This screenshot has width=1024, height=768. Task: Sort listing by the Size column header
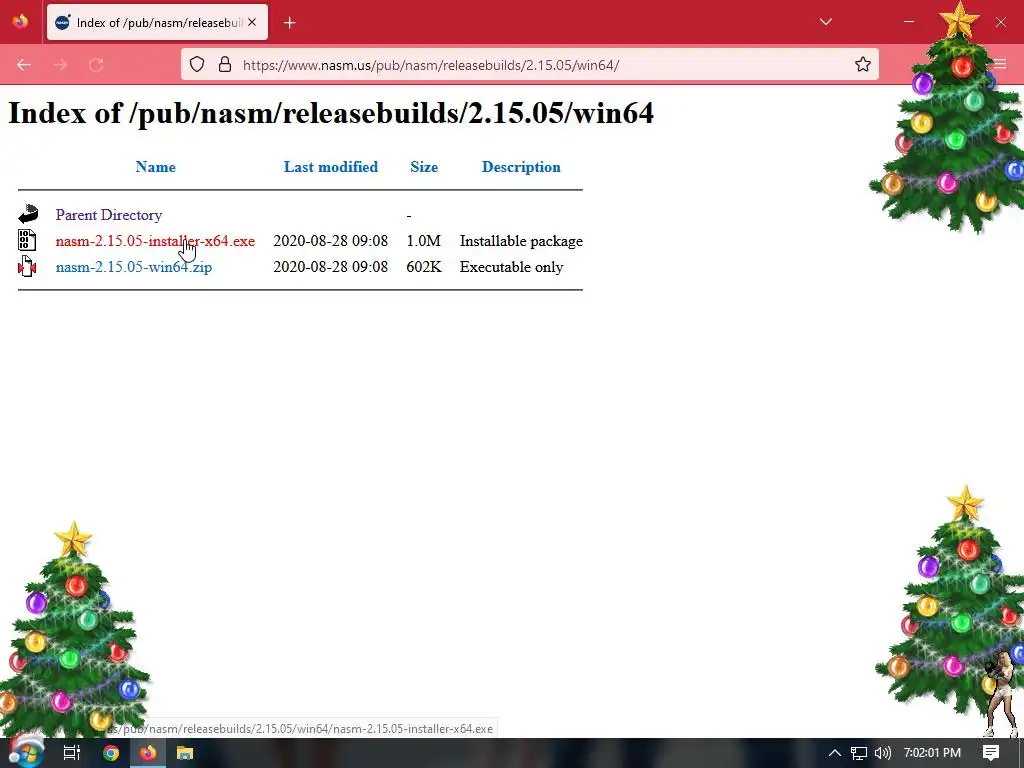point(424,167)
